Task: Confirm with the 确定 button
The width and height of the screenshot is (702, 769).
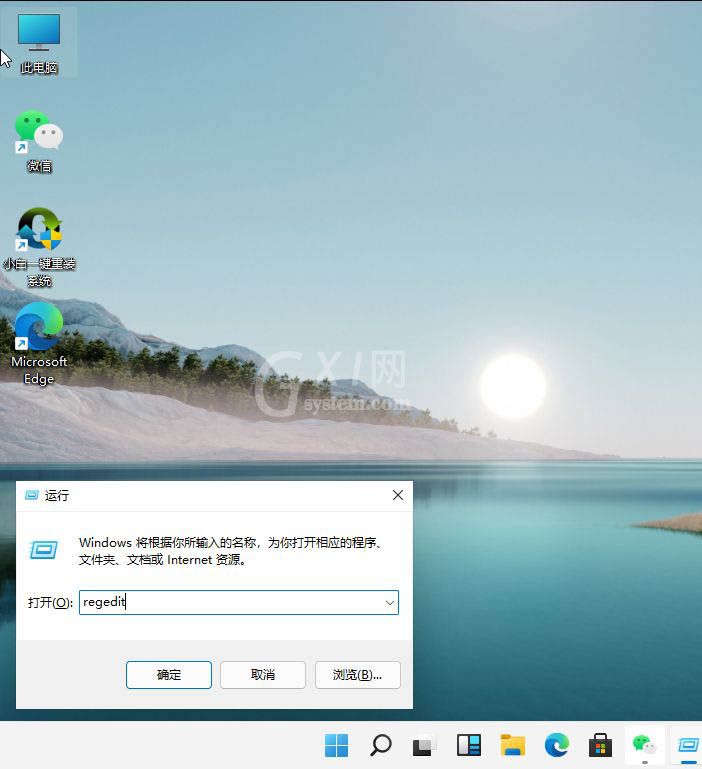Action: coord(169,675)
